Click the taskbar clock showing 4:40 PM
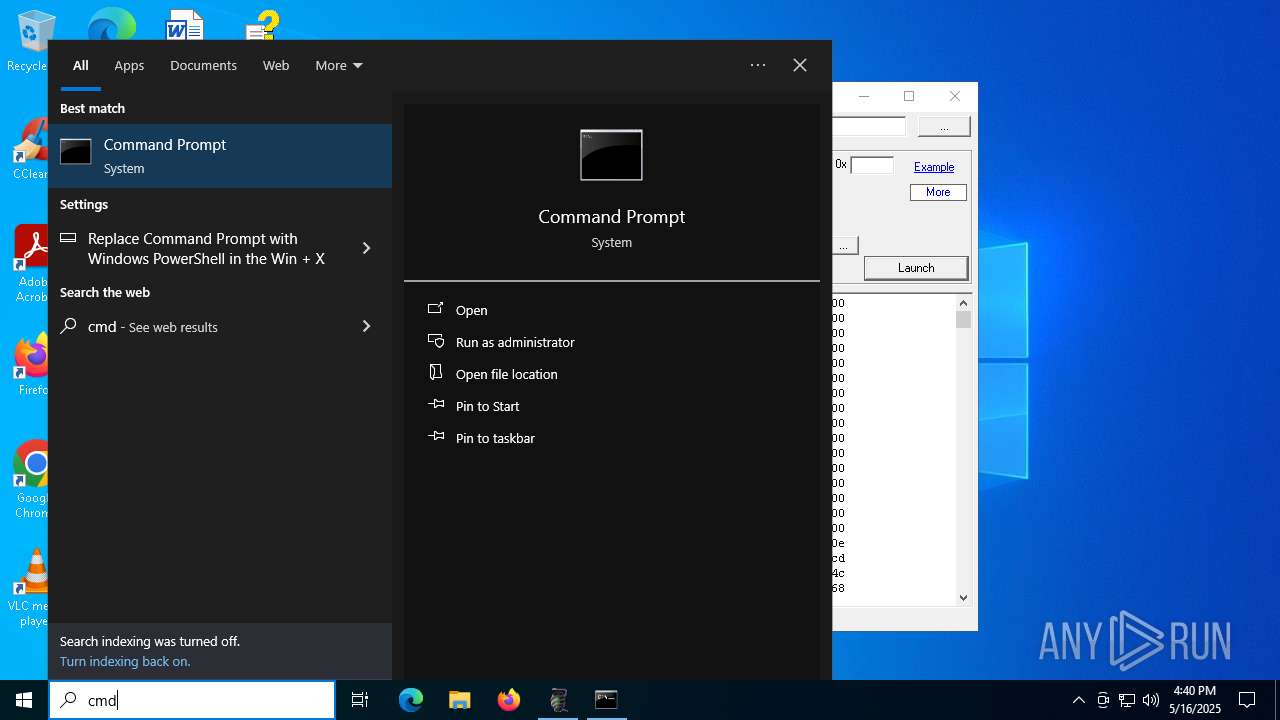The image size is (1280, 720). coord(1195,700)
